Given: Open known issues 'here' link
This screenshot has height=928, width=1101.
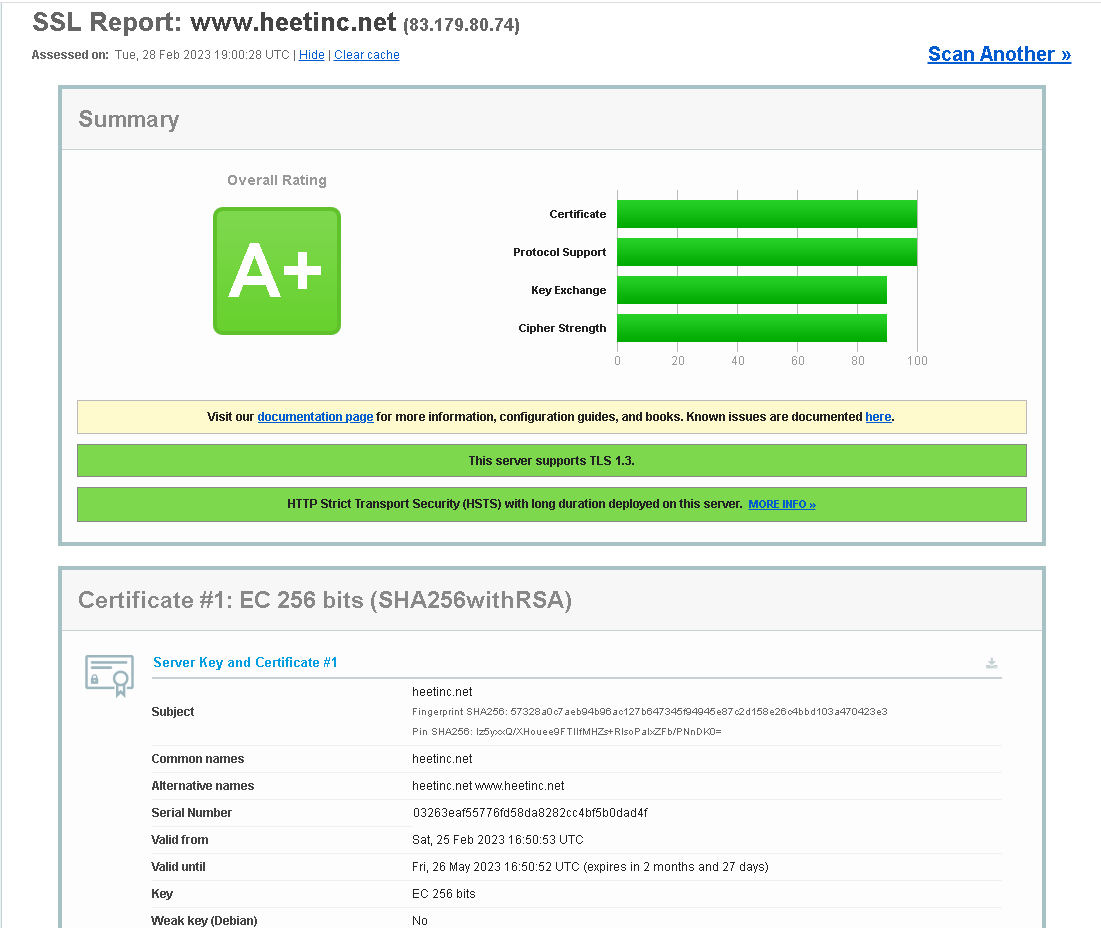Looking at the screenshot, I should click(x=878, y=416).
